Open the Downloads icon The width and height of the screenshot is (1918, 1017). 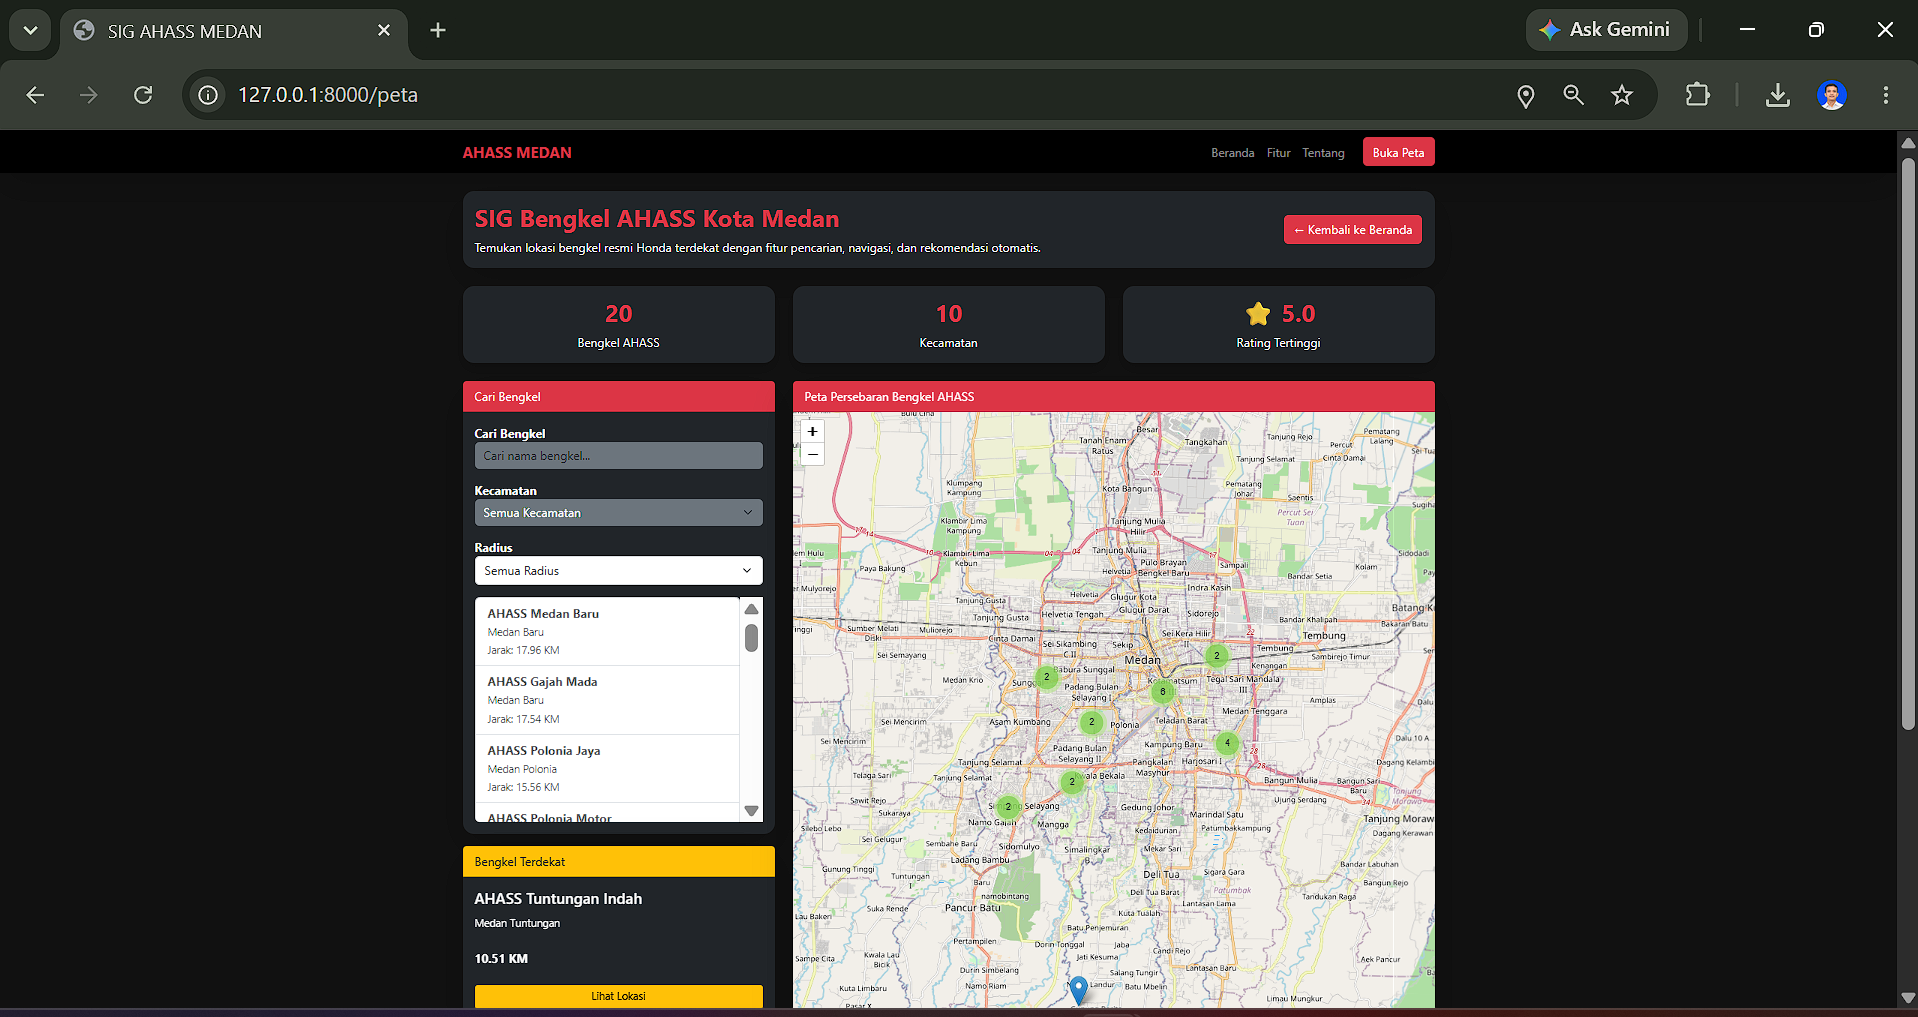[x=1777, y=95]
